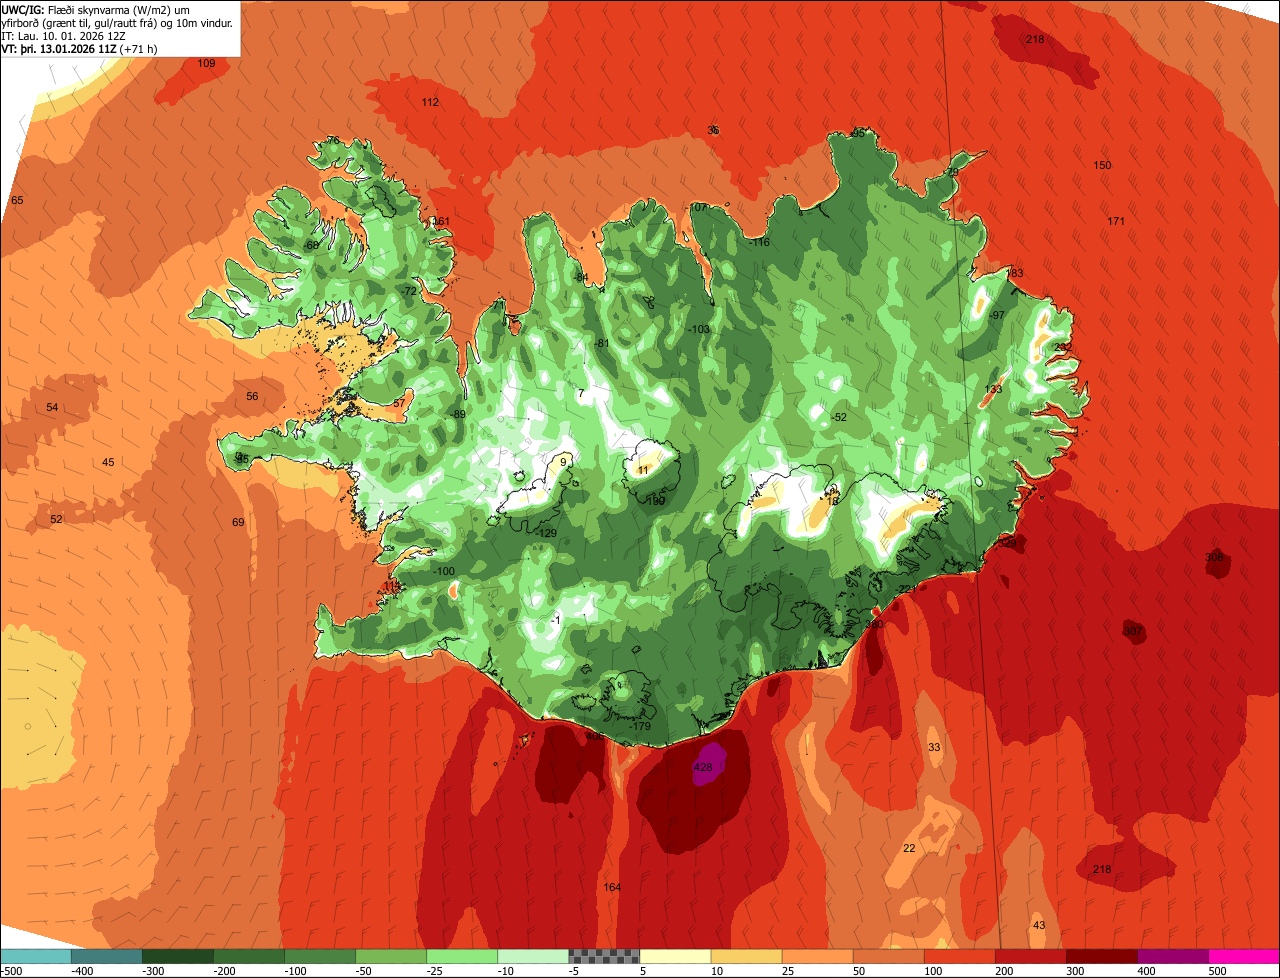Select the map value "112" north of Westfjords

430,102
